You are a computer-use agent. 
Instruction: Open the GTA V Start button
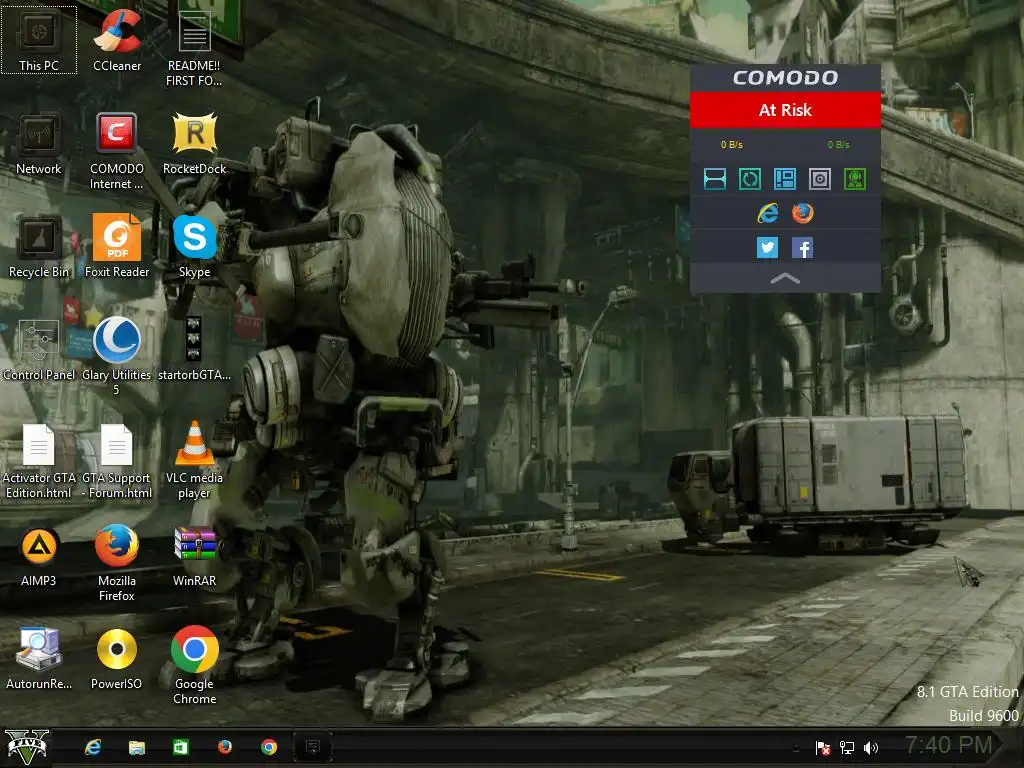(27, 747)
